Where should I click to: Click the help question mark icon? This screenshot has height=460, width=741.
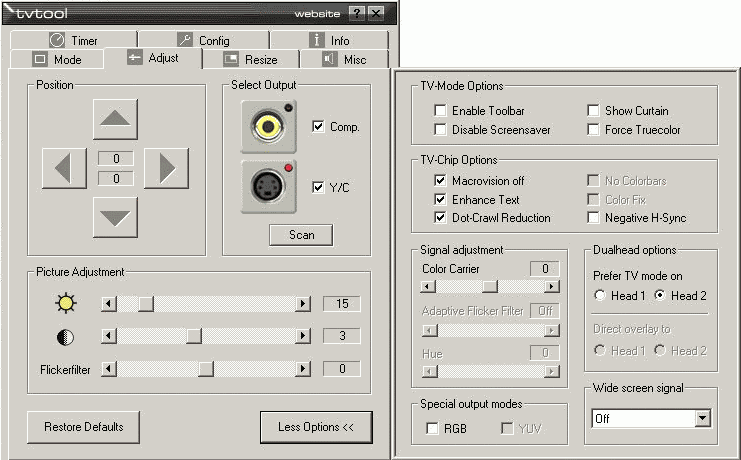357,13
